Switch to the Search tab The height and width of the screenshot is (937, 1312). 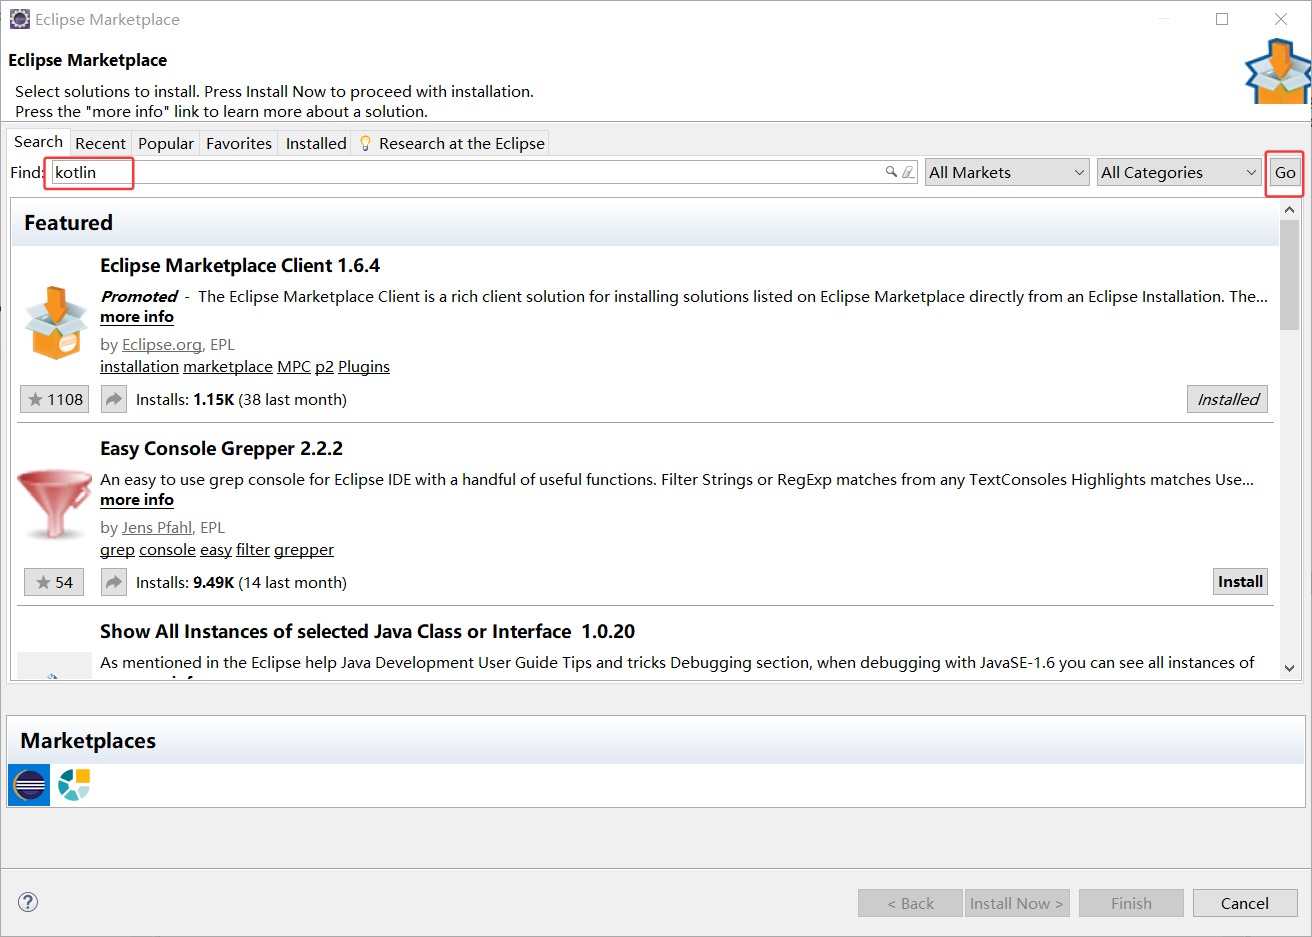click(38, 142)
